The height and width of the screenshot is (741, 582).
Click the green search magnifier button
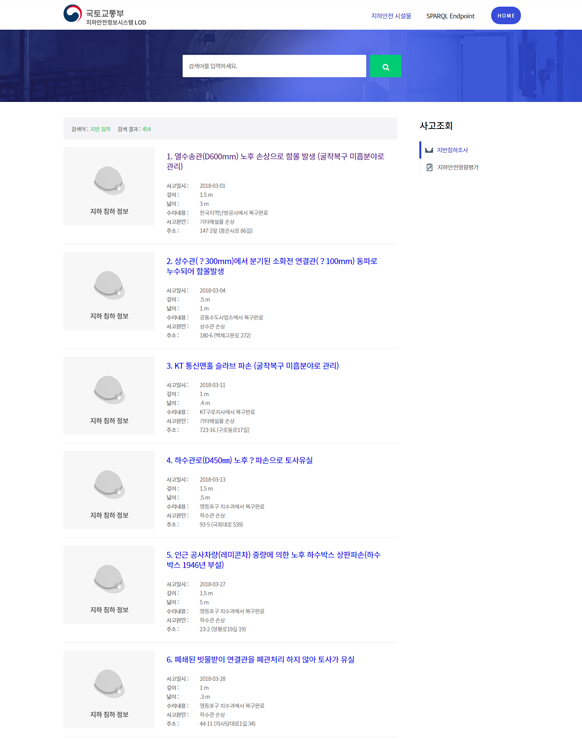point(385,66)
